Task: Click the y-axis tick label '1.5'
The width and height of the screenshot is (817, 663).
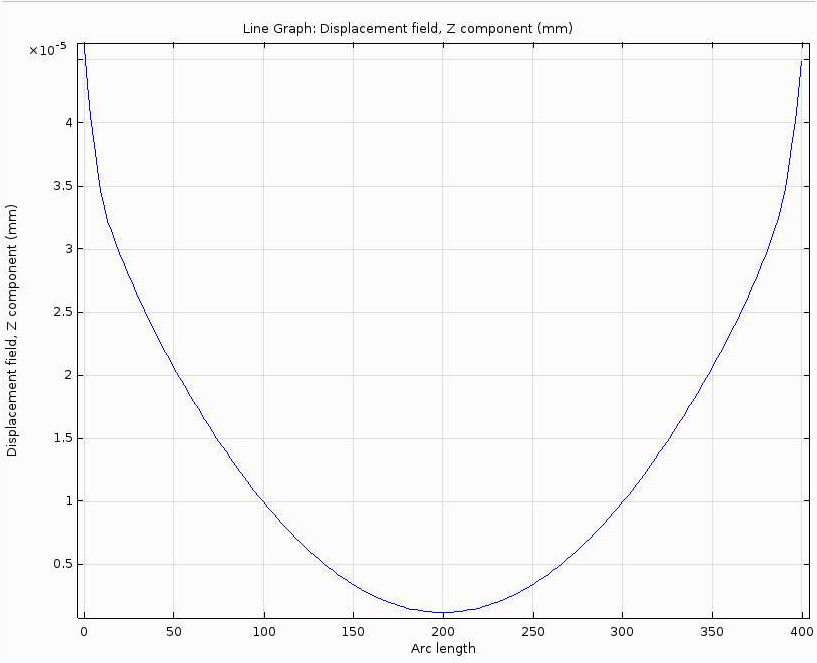Action: tap(62, 438)
